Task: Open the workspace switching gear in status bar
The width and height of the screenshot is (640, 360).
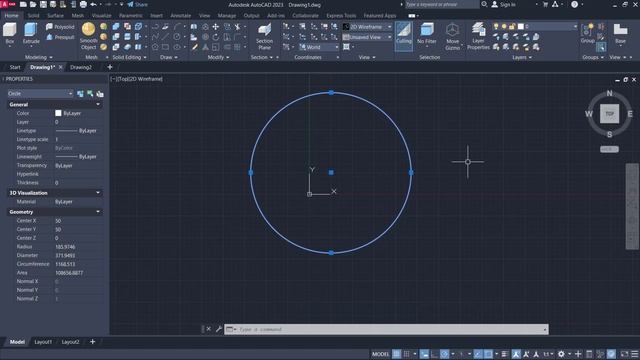Action: point(561,354)
